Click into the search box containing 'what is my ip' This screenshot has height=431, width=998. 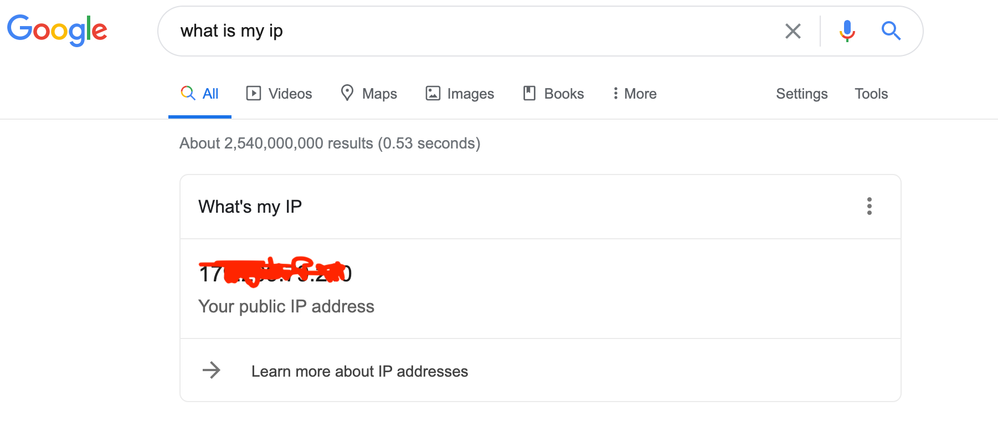pyautogui.click(x=471, y=31)
